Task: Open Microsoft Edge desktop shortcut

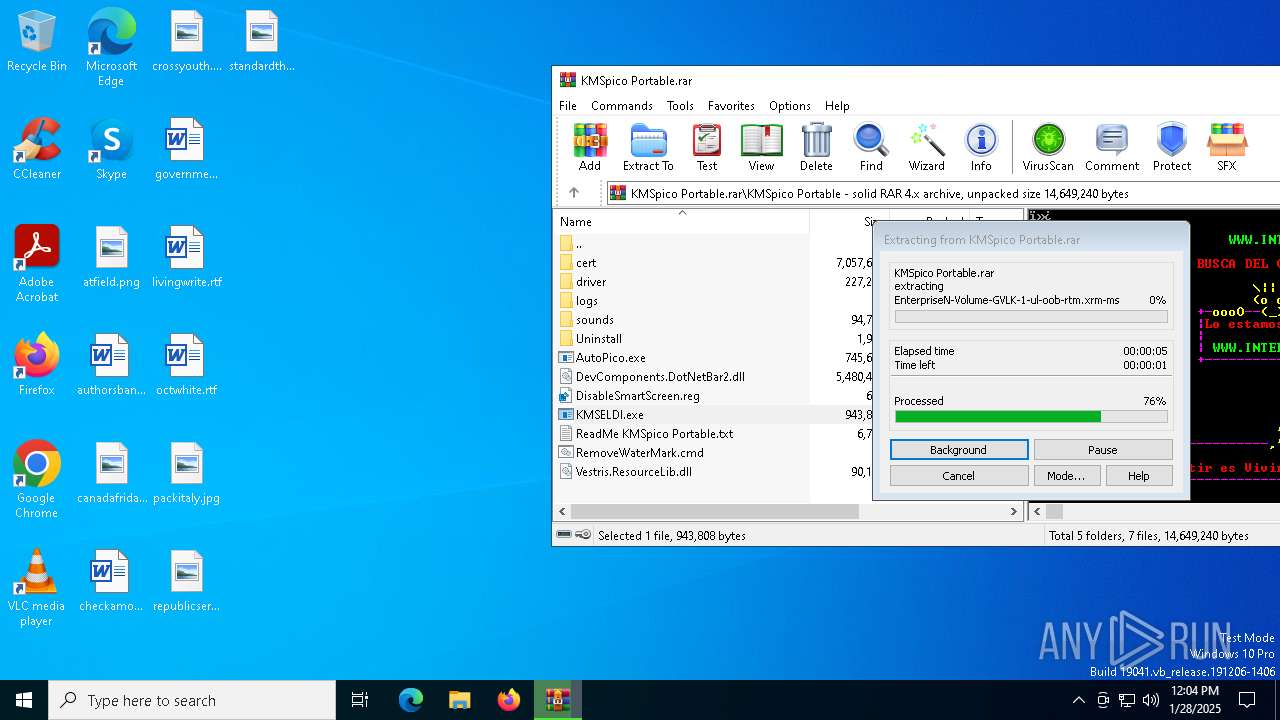Action: [x=111, y=49]
